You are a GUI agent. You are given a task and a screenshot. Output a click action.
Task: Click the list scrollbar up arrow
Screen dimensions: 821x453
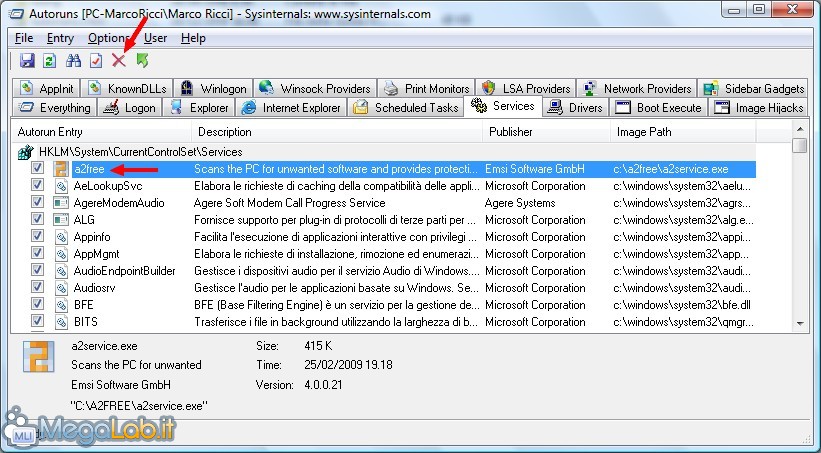point(800,128)
